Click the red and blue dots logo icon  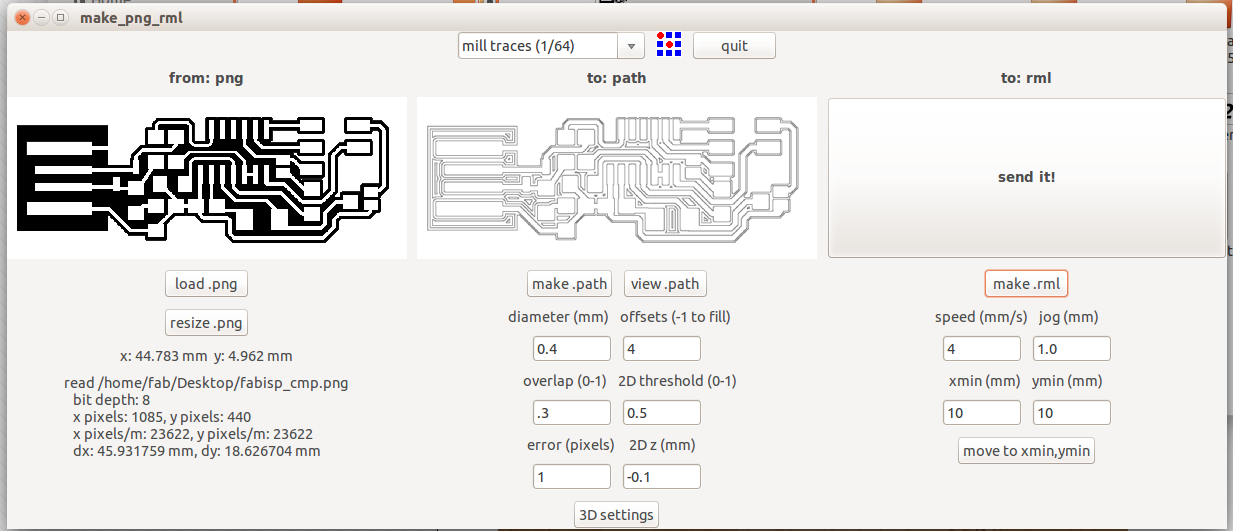pos(669,44)
